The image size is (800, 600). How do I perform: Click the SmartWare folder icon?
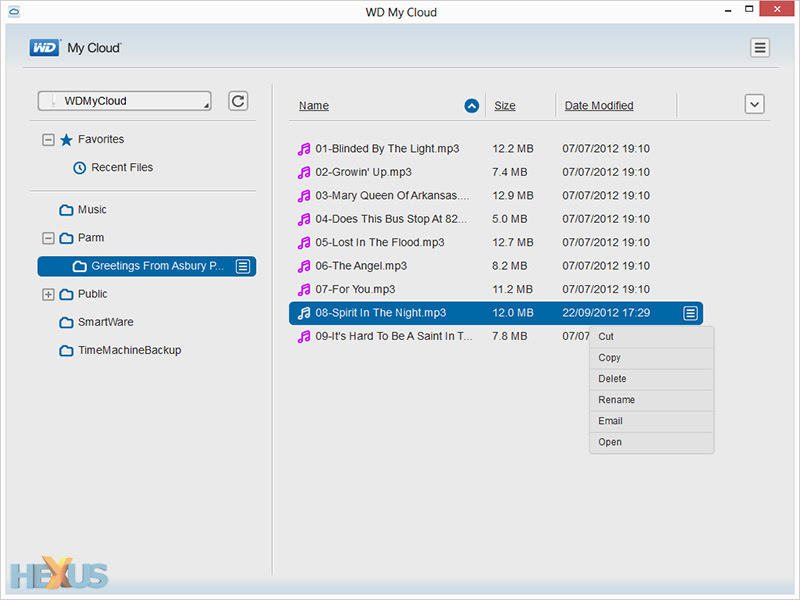point(66,322)
